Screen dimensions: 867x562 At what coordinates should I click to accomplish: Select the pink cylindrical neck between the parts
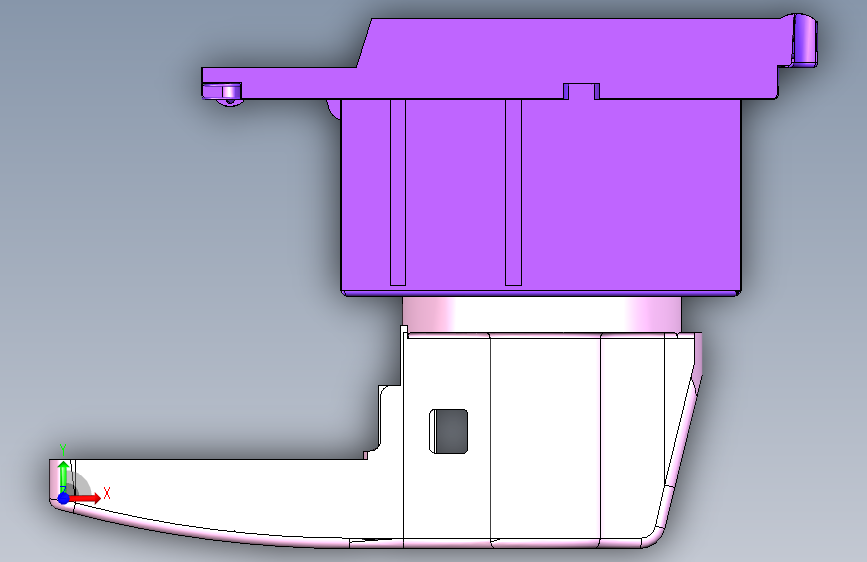(x=541, y=314)
